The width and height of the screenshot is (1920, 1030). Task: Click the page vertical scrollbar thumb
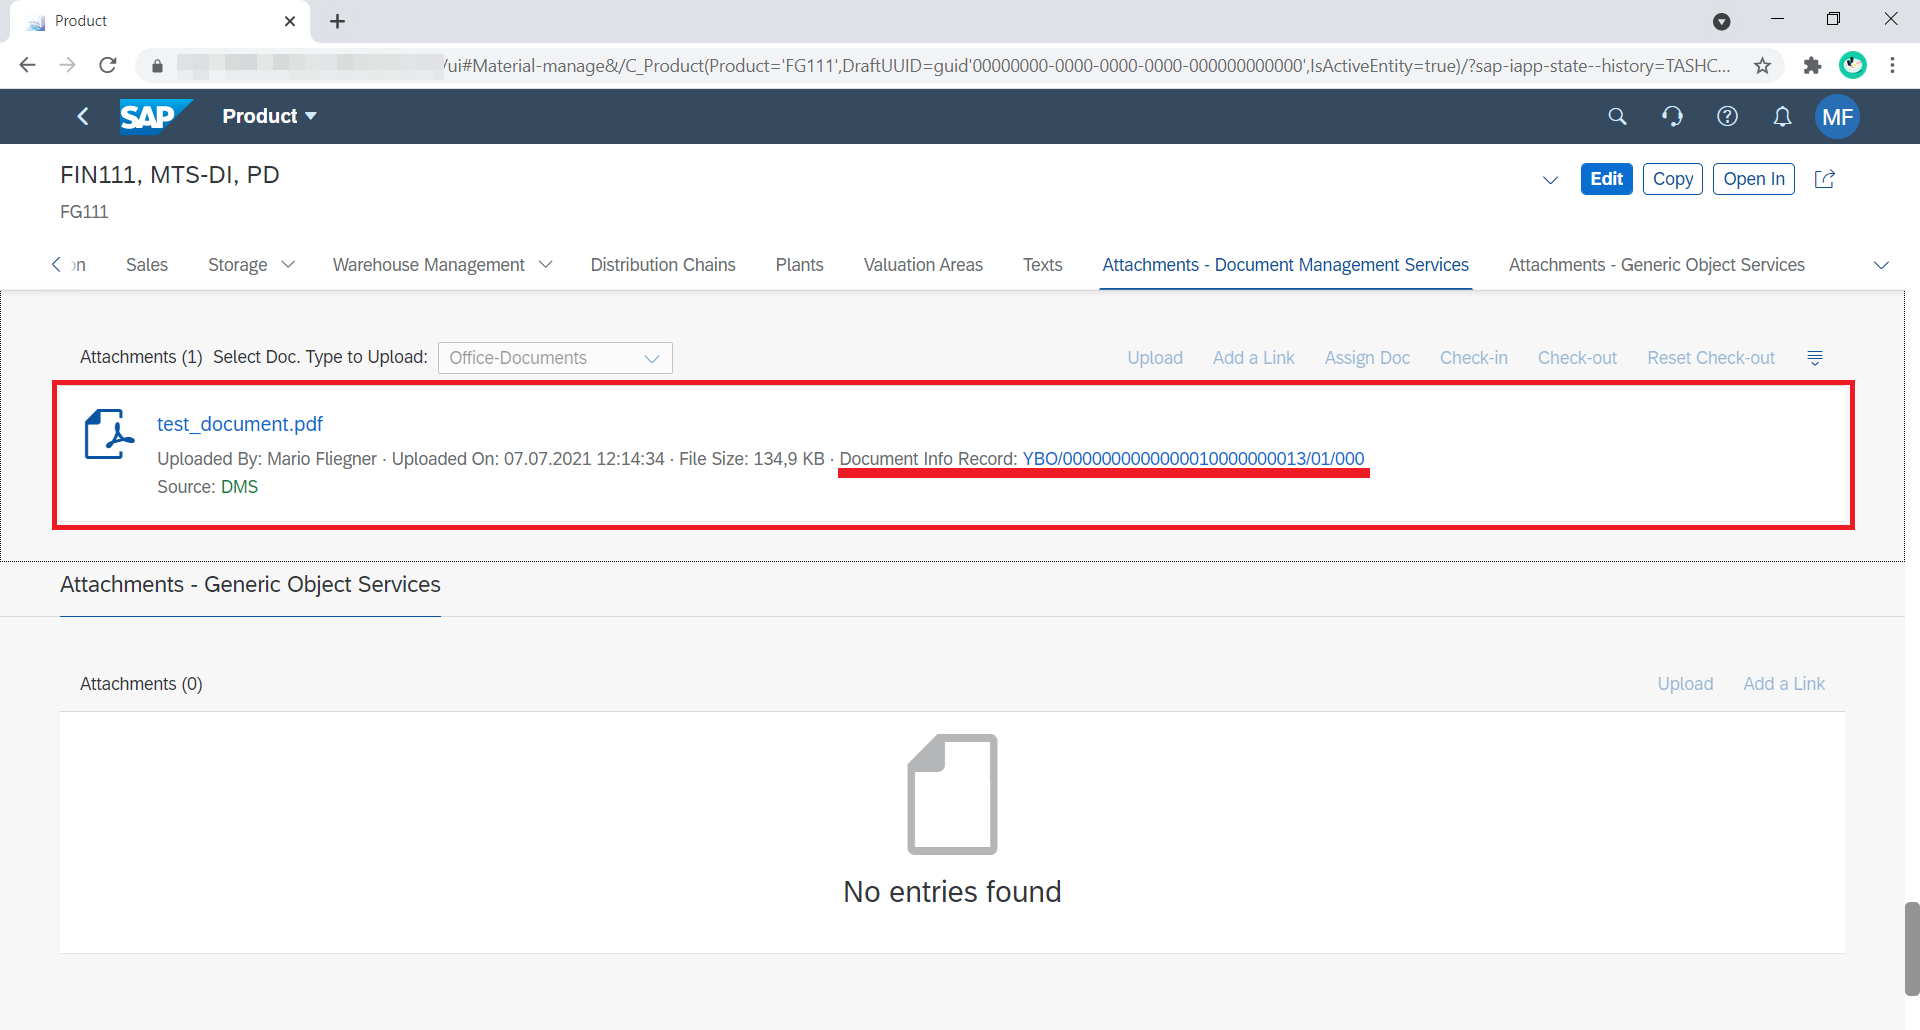[1911, 948]
